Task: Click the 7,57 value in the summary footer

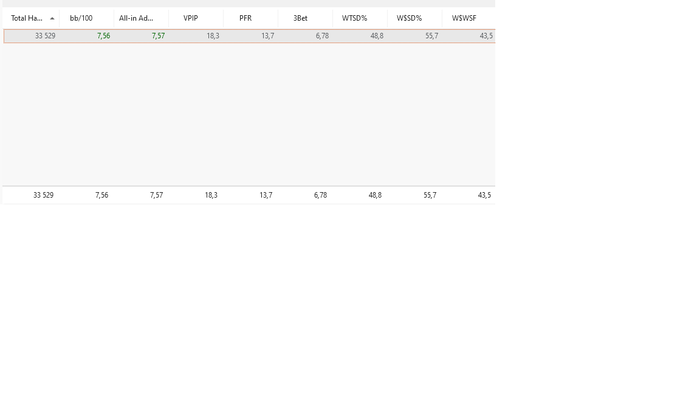Action: (x=156, y=195)
